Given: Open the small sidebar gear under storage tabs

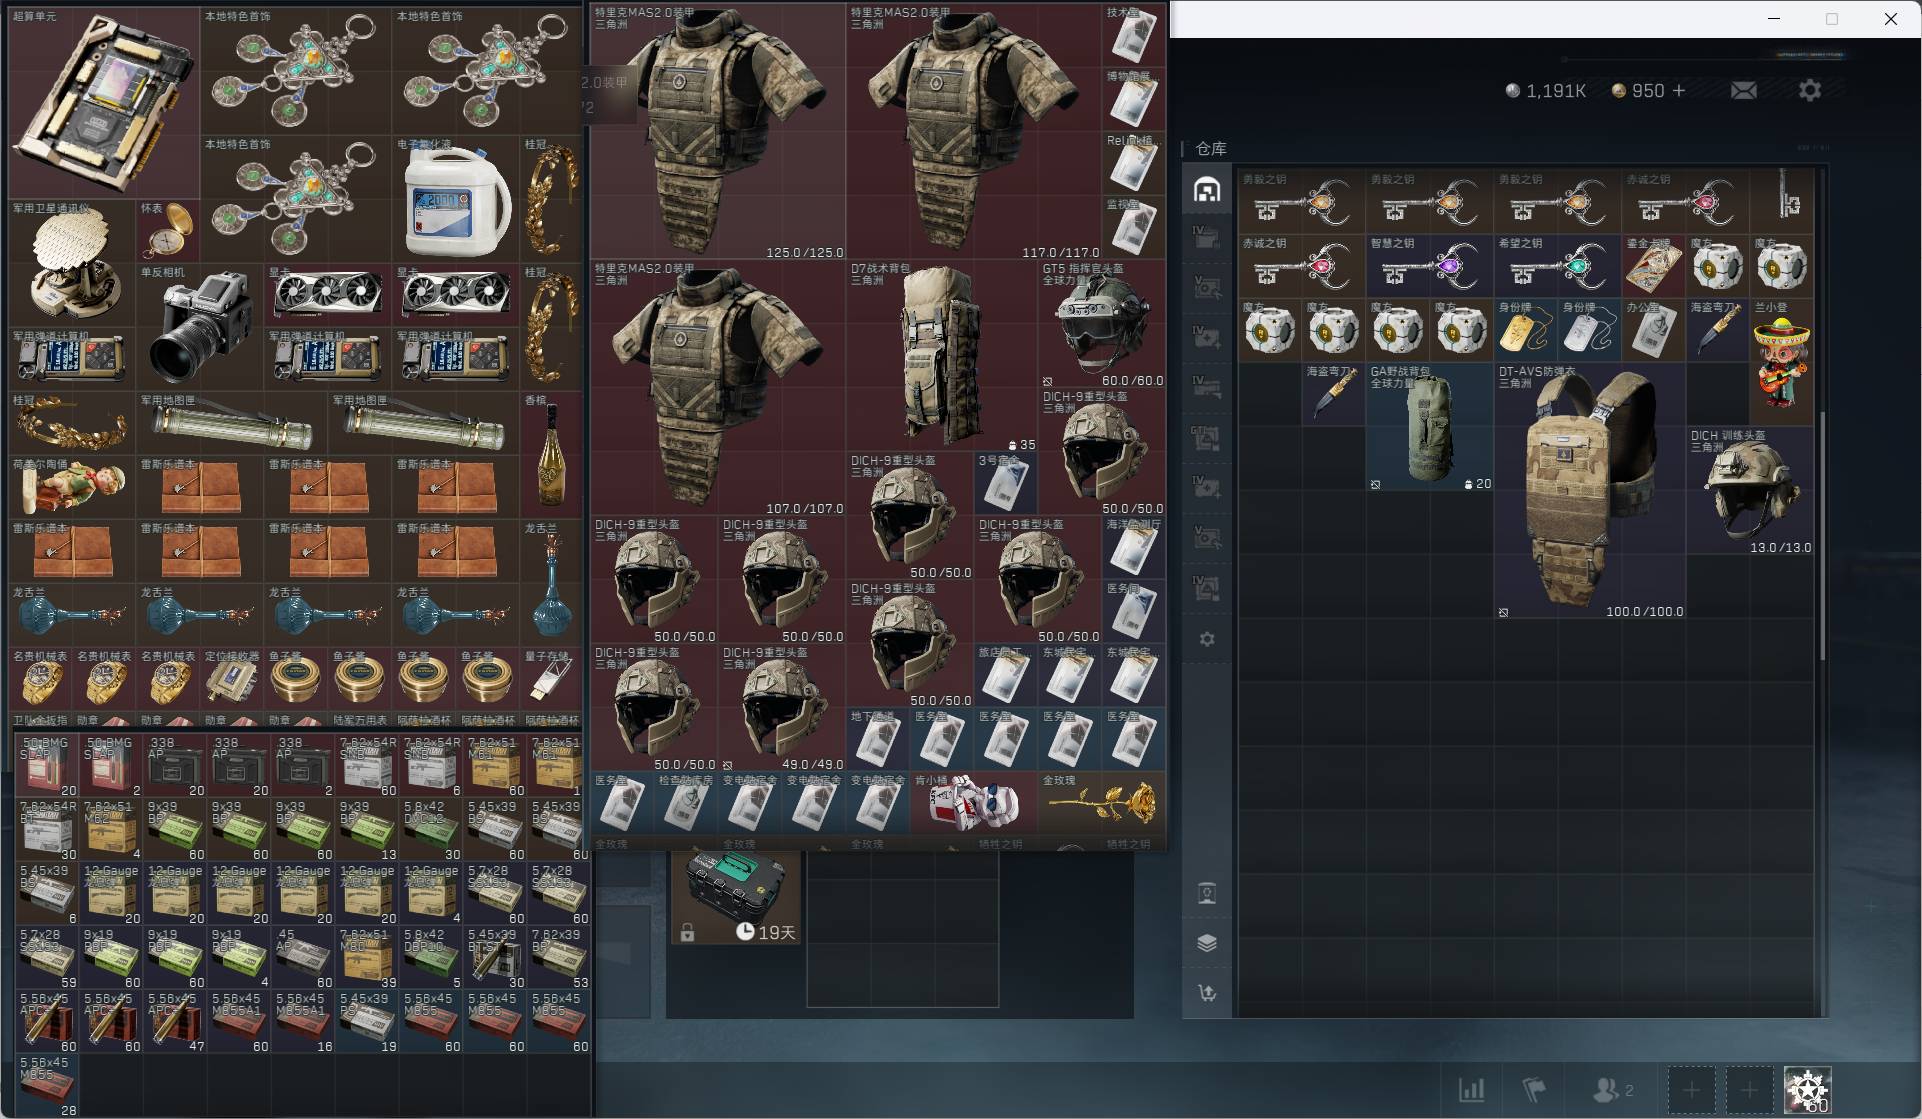Looking at the screenshot, I should click(1207, 639).
